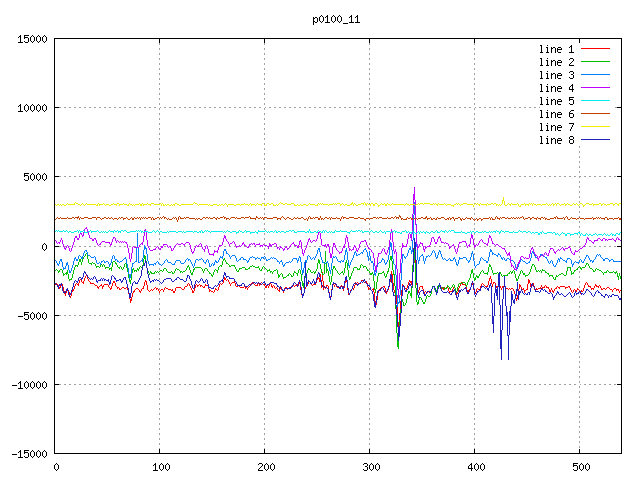Select the "line 6" legend label

click(556, 114)
